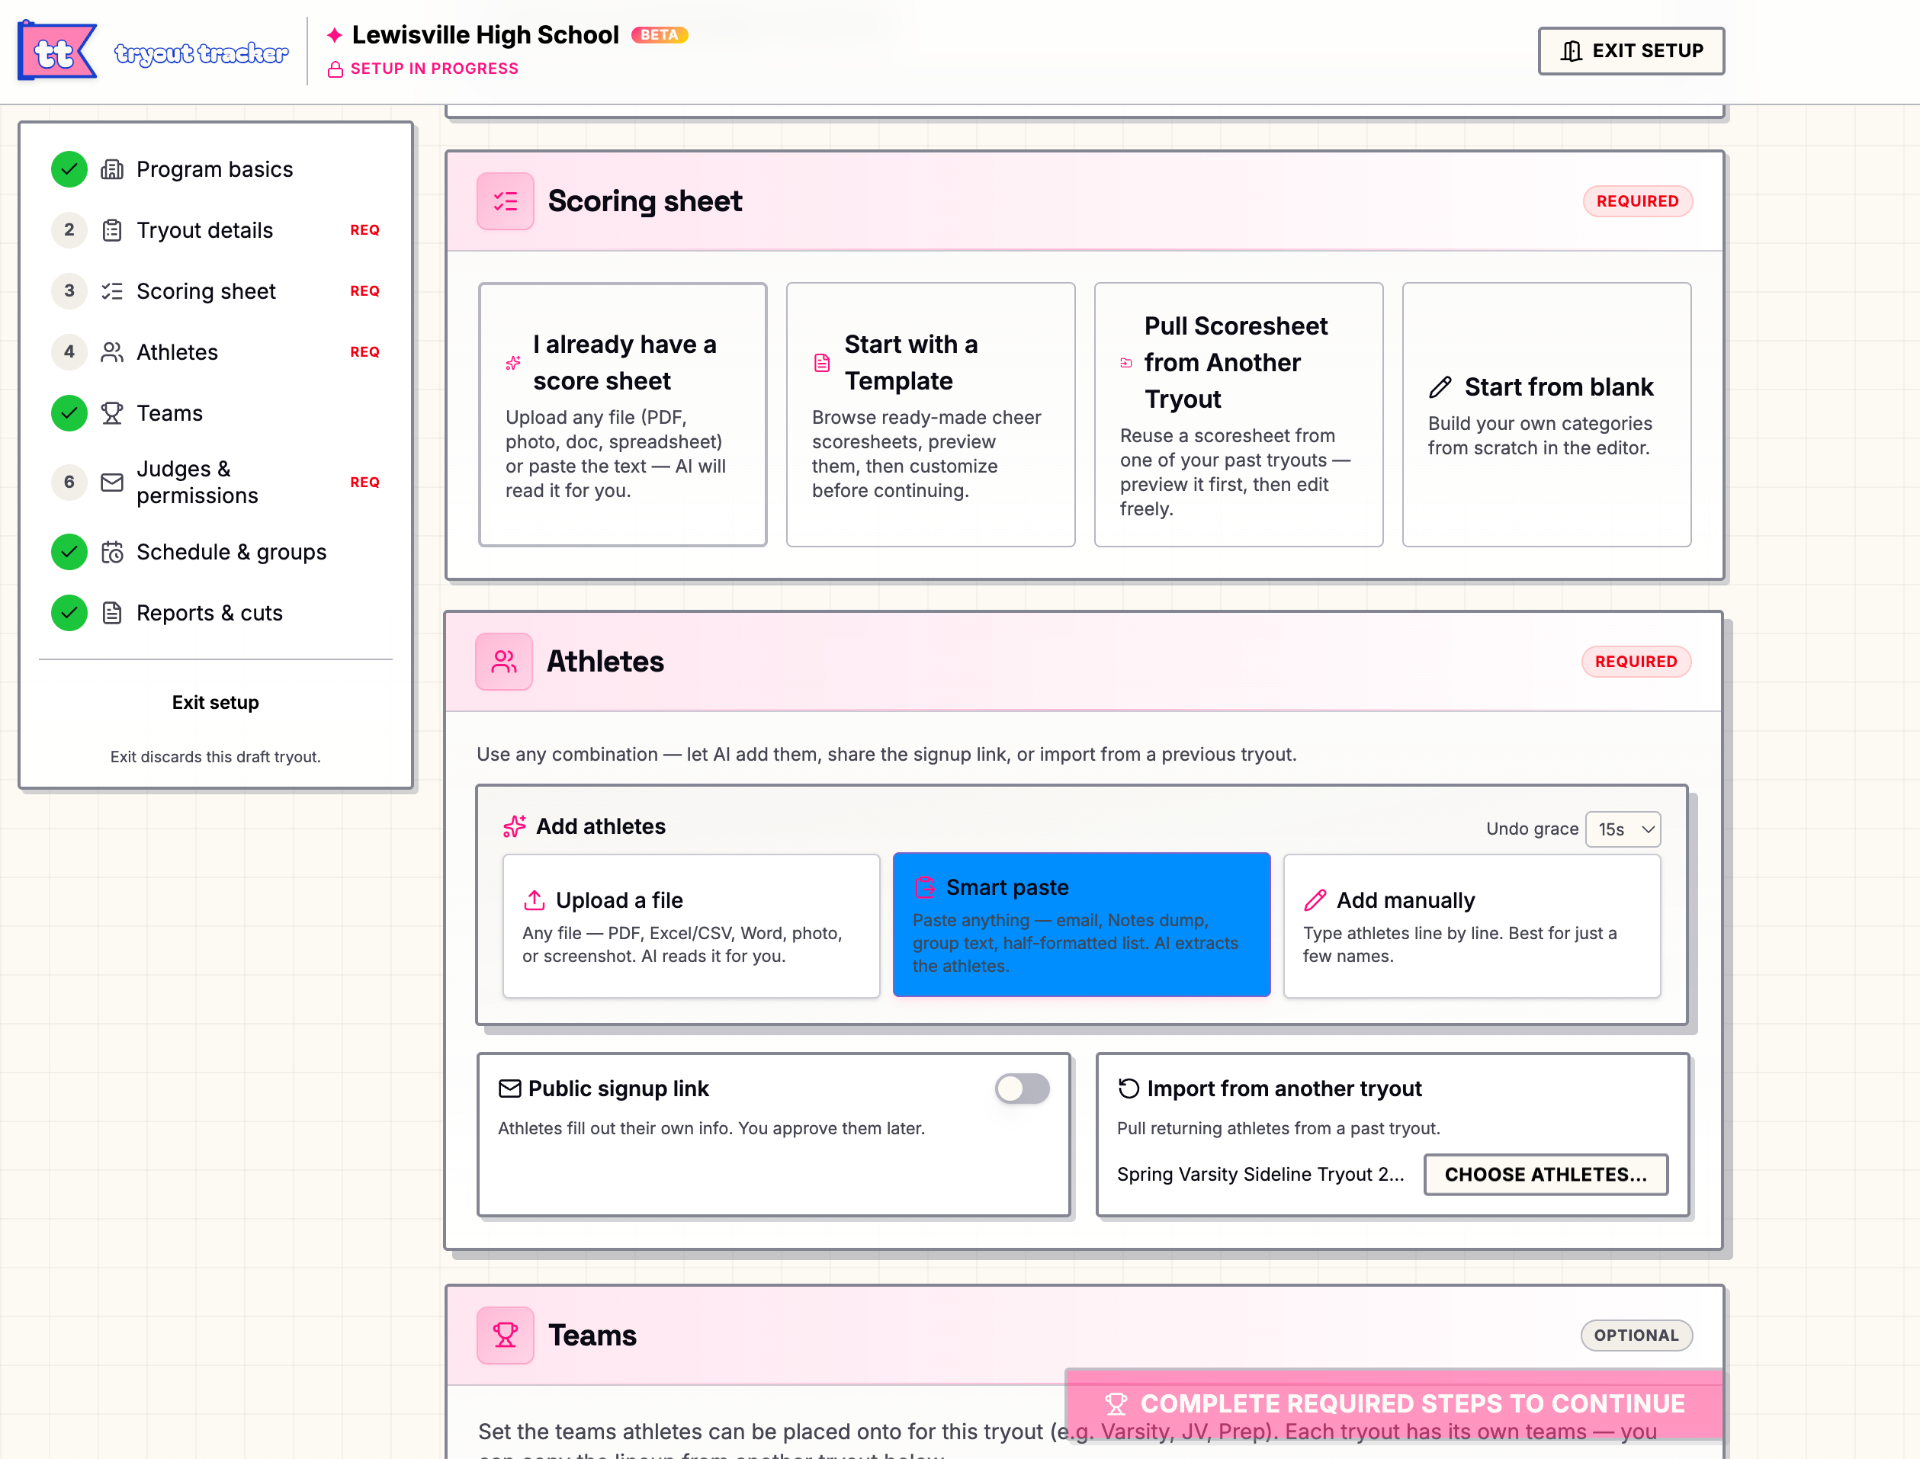
Task: Enable the Public signup link toggle
Action: click(1022, 1088)
